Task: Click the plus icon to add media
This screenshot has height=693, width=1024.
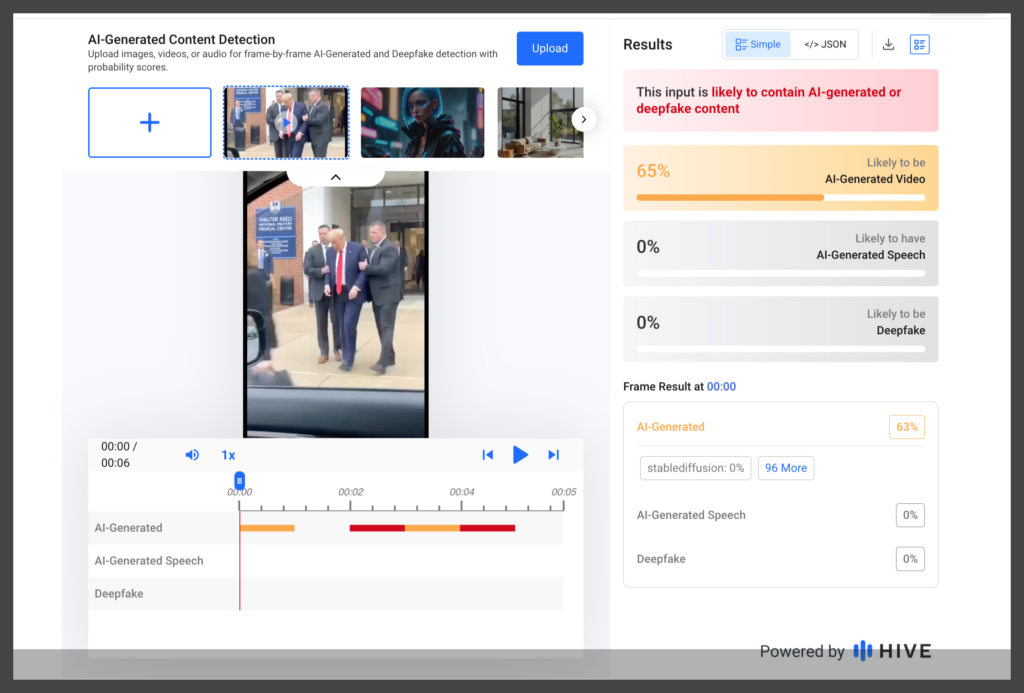Action: [150, 123]
